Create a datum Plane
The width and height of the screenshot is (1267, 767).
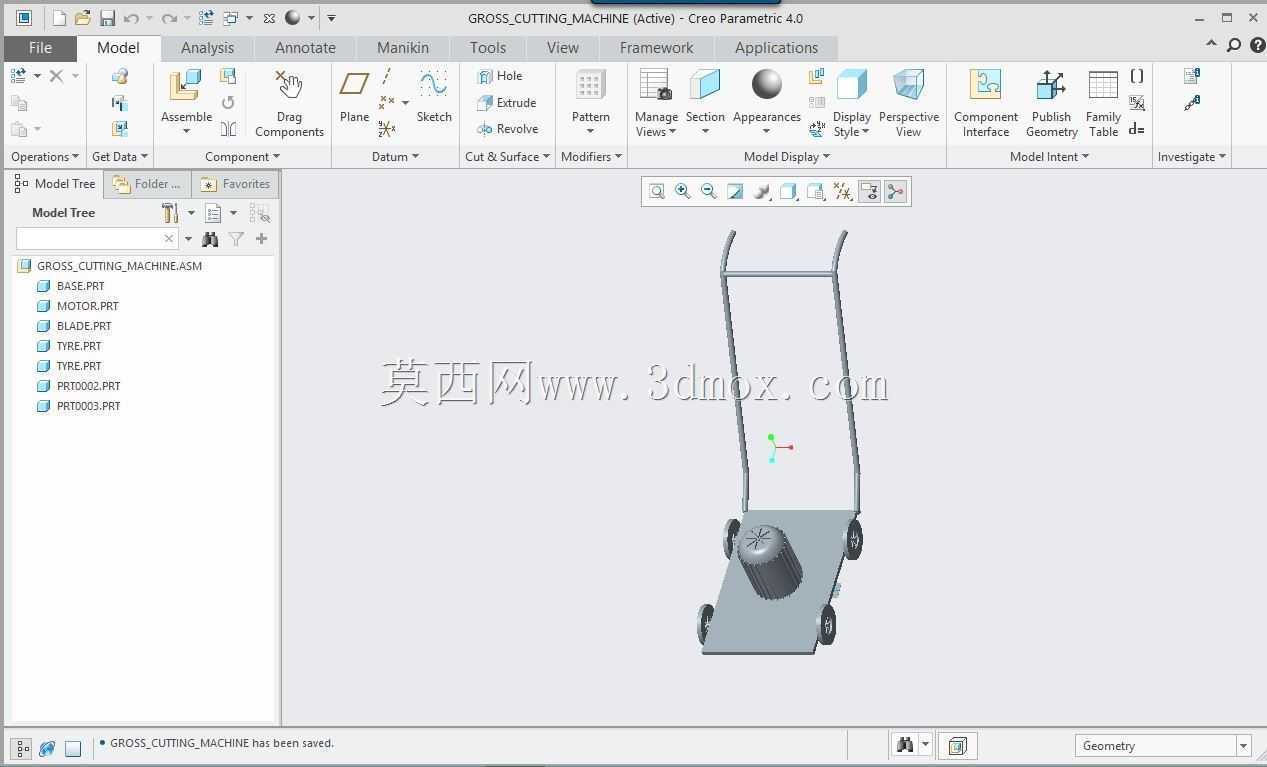[x=354, y=96]
